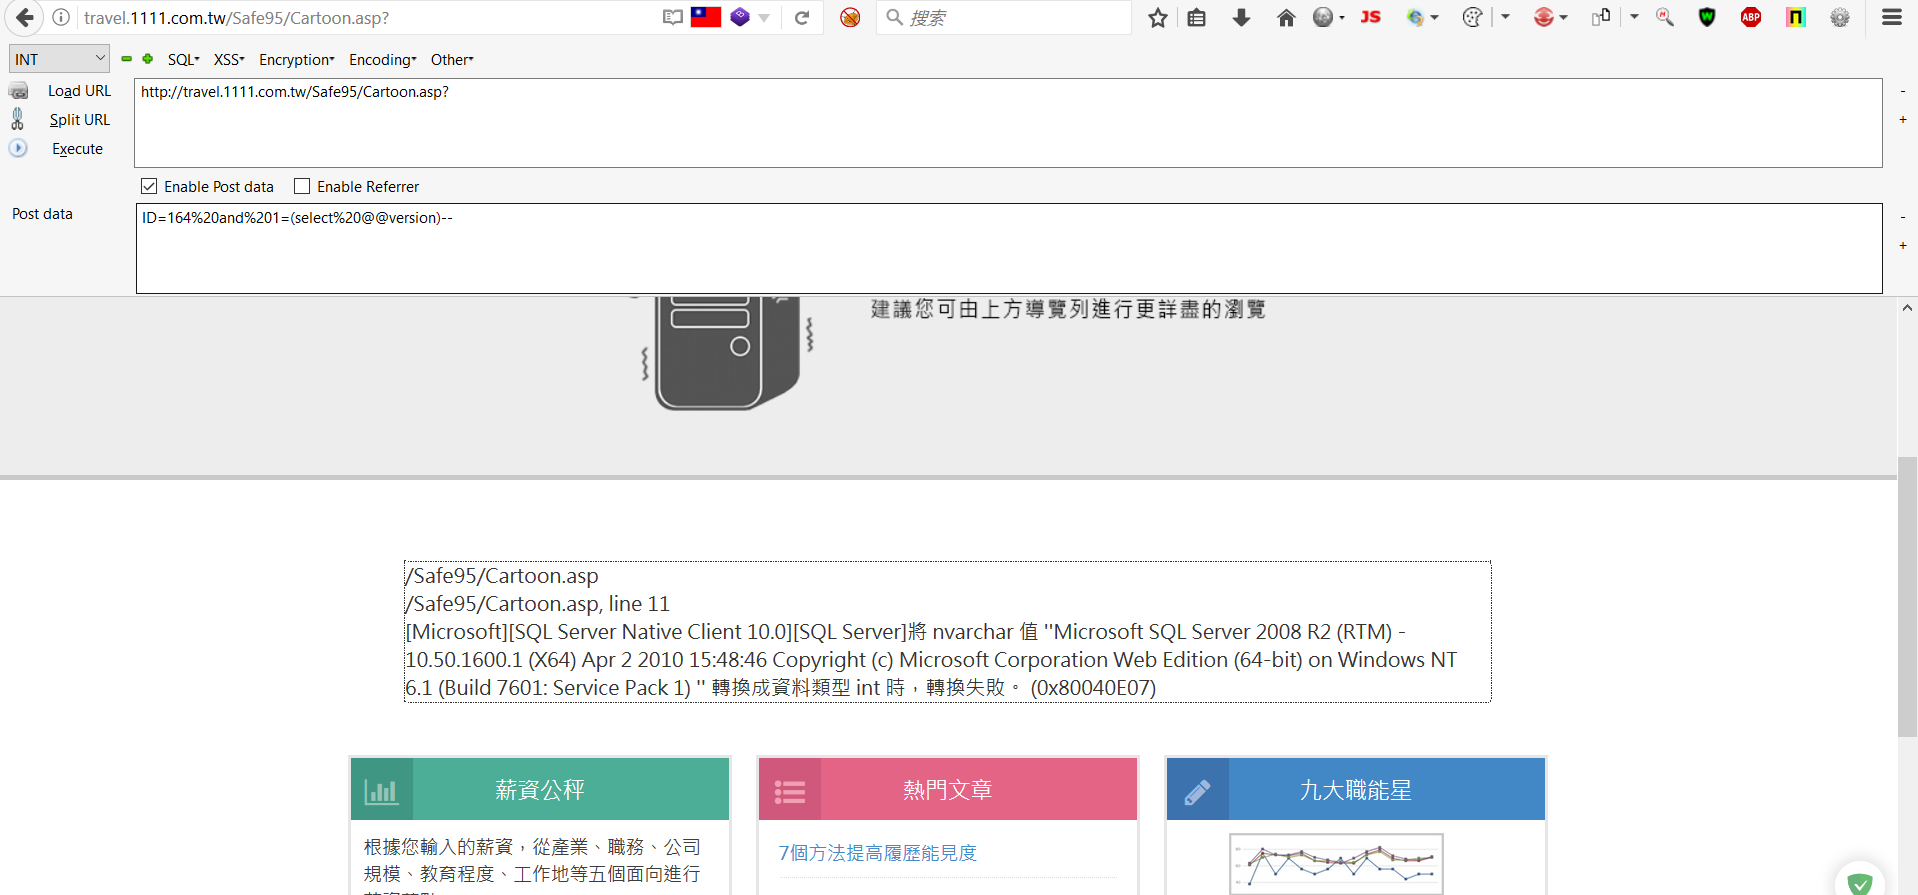The image size is (1918, 895).
Task: Click the page vertical scrollbar thumb
Action: pyautogui.click(x=1907, y=596)
